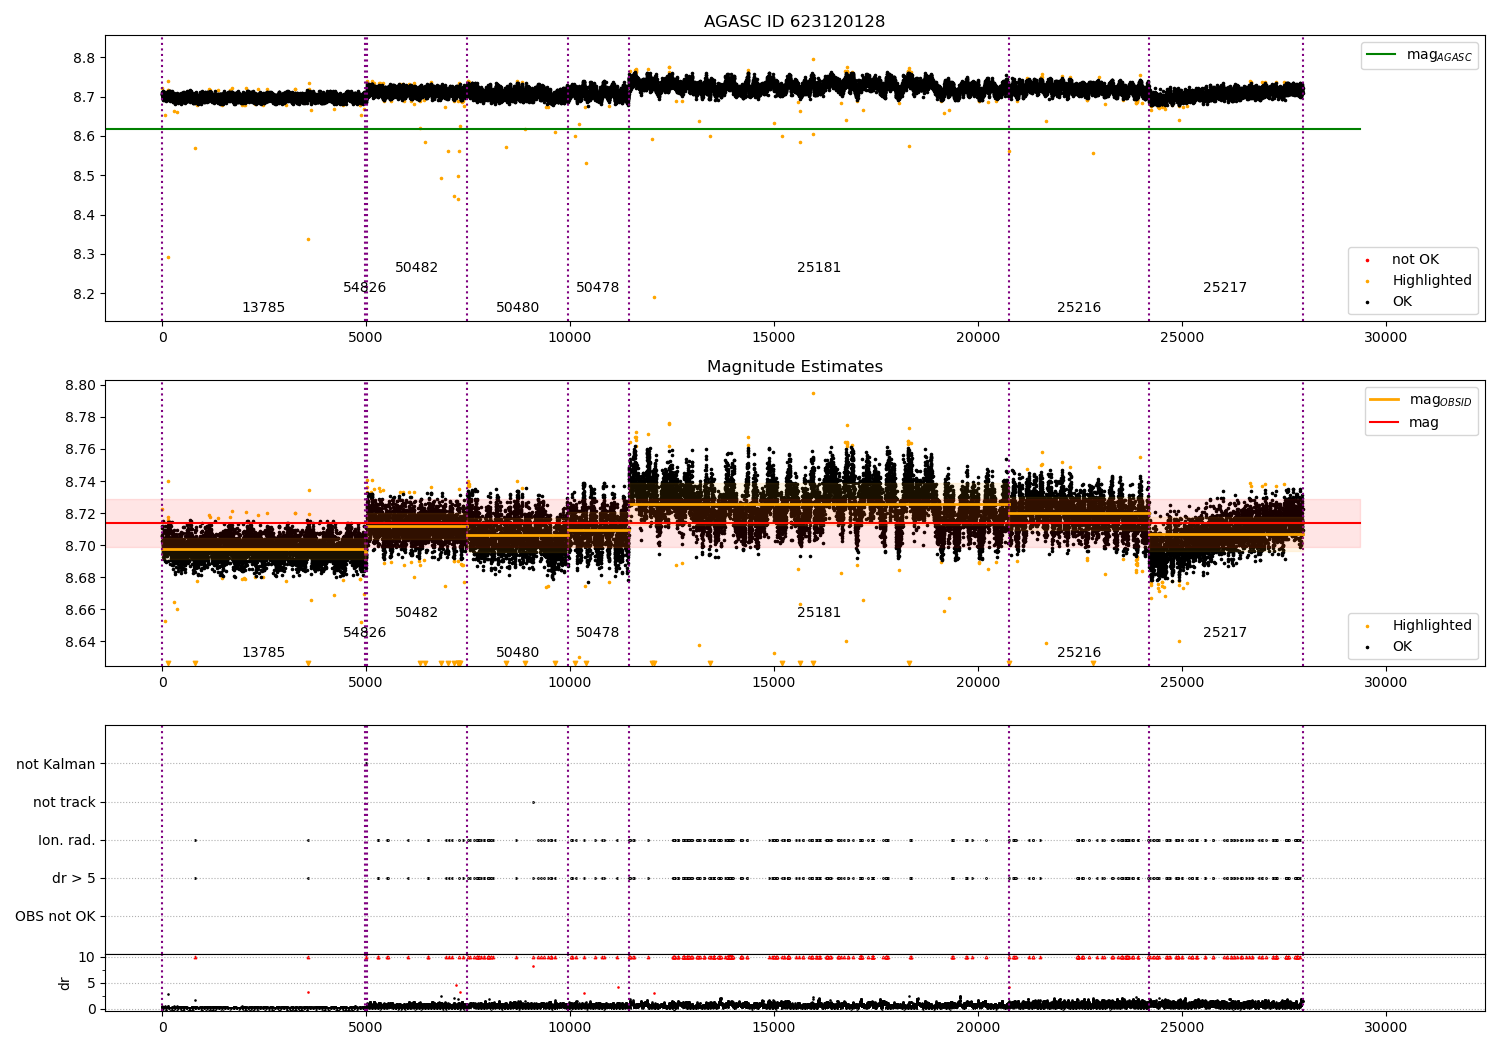
Task: Click obsid label 54826 in top plot
Action: pyautogui.click(x=364, y=288)
